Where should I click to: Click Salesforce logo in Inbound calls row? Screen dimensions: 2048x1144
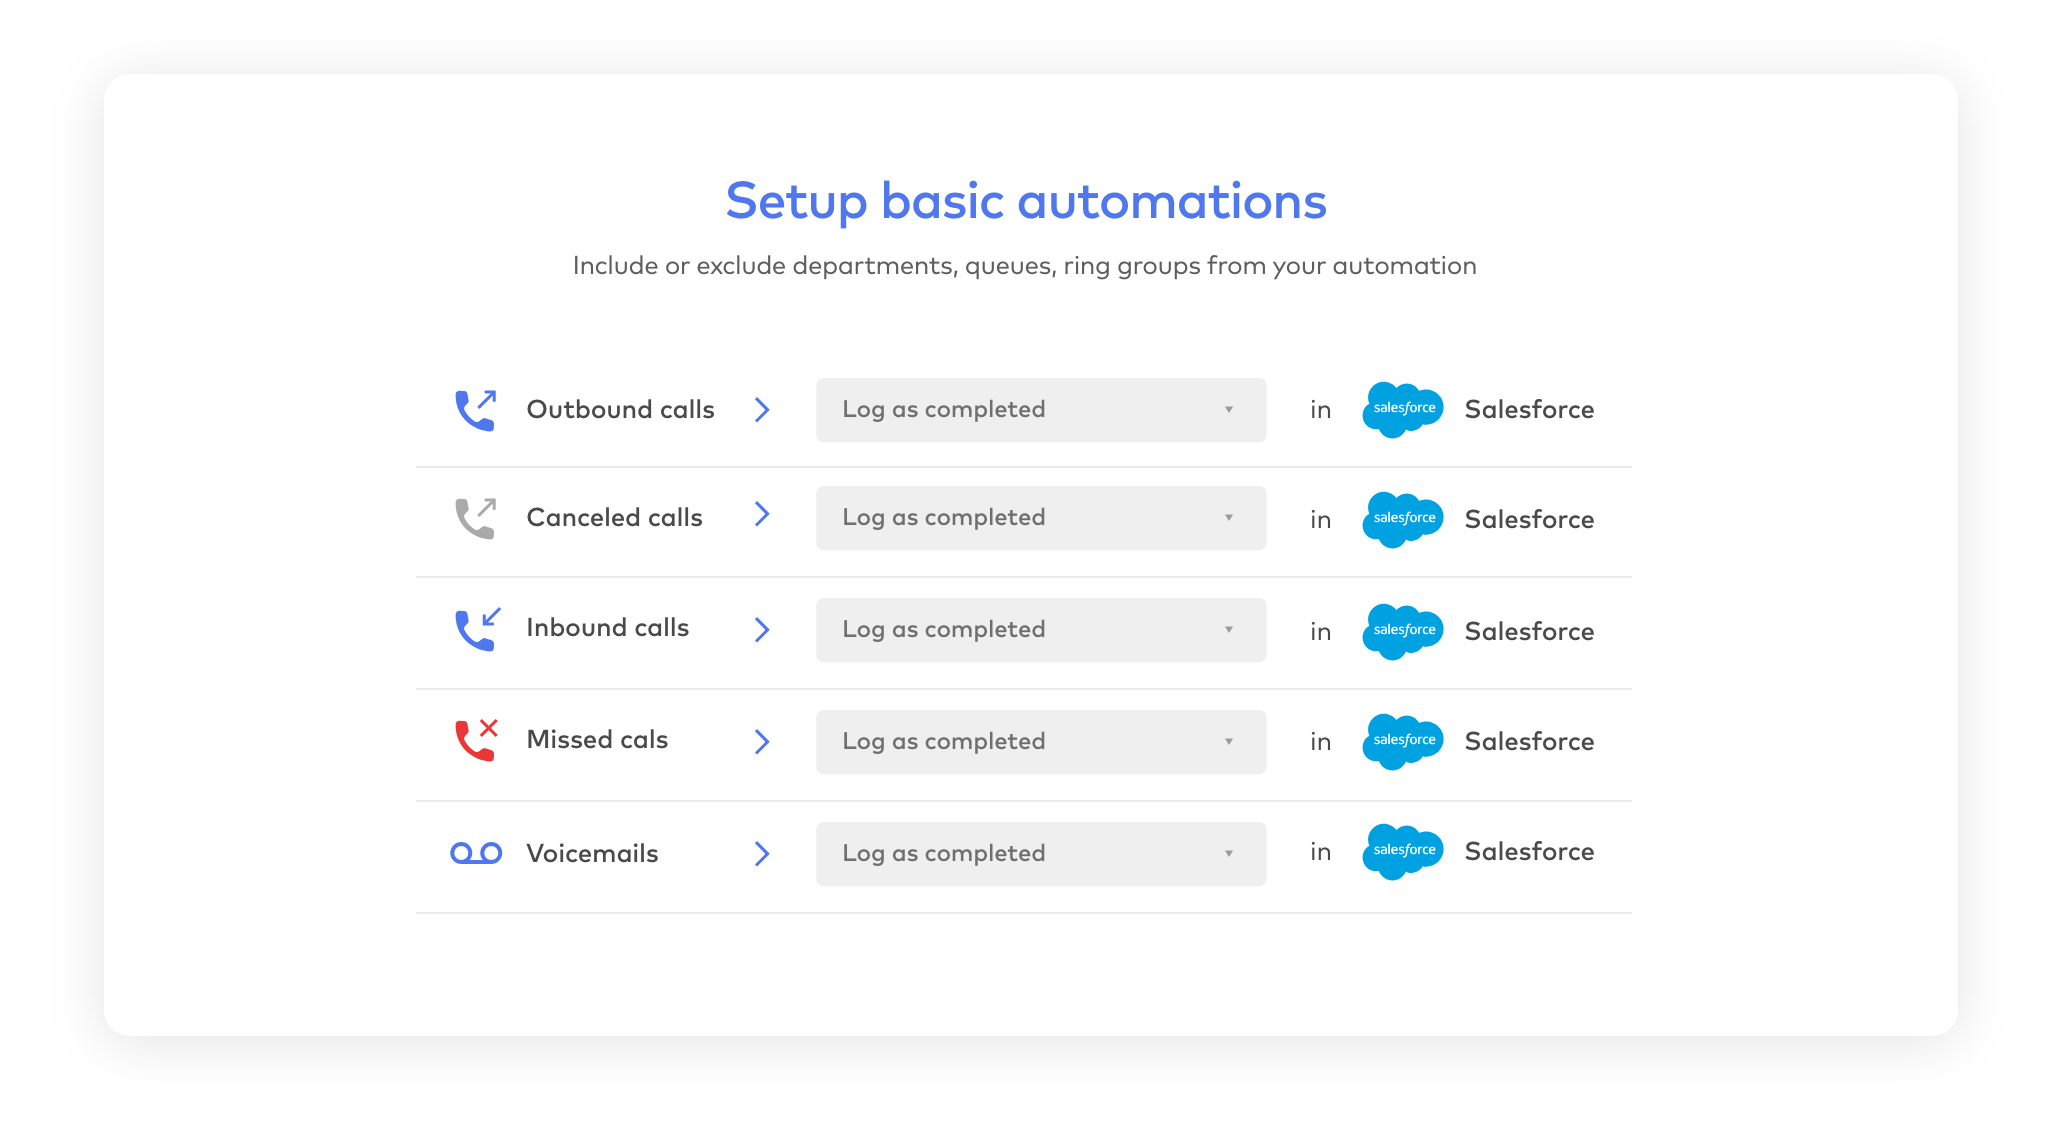coord(1403,631)
